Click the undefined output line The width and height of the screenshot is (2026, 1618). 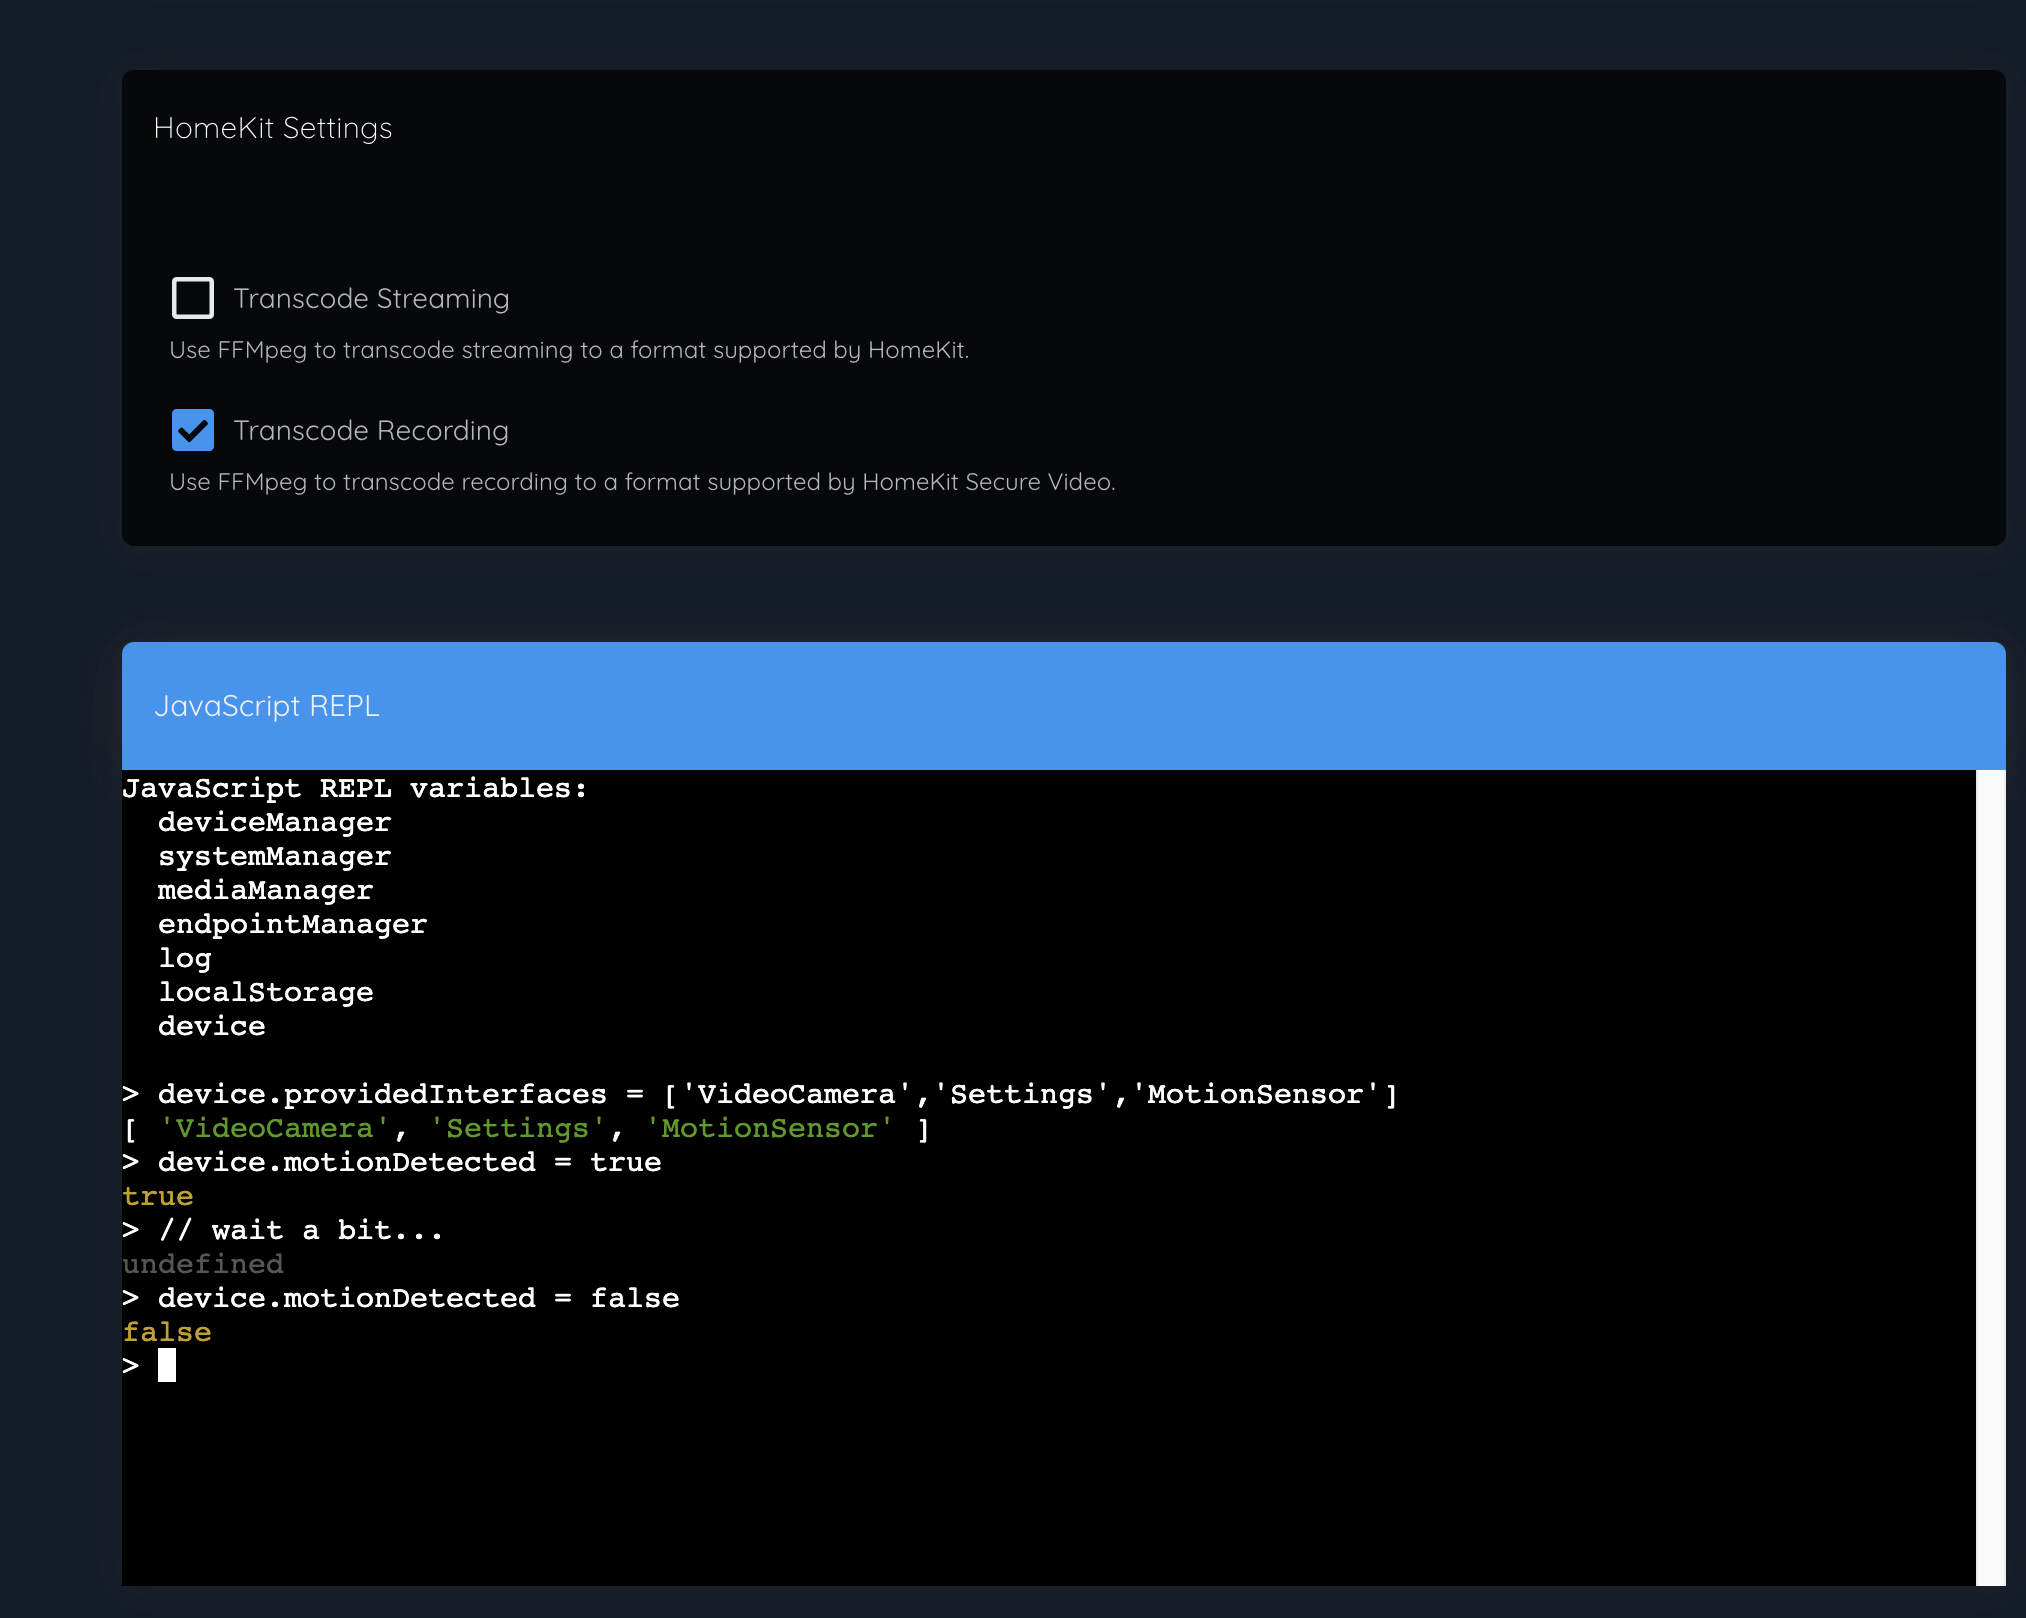pyautogui.click(x=202, y=1263)
